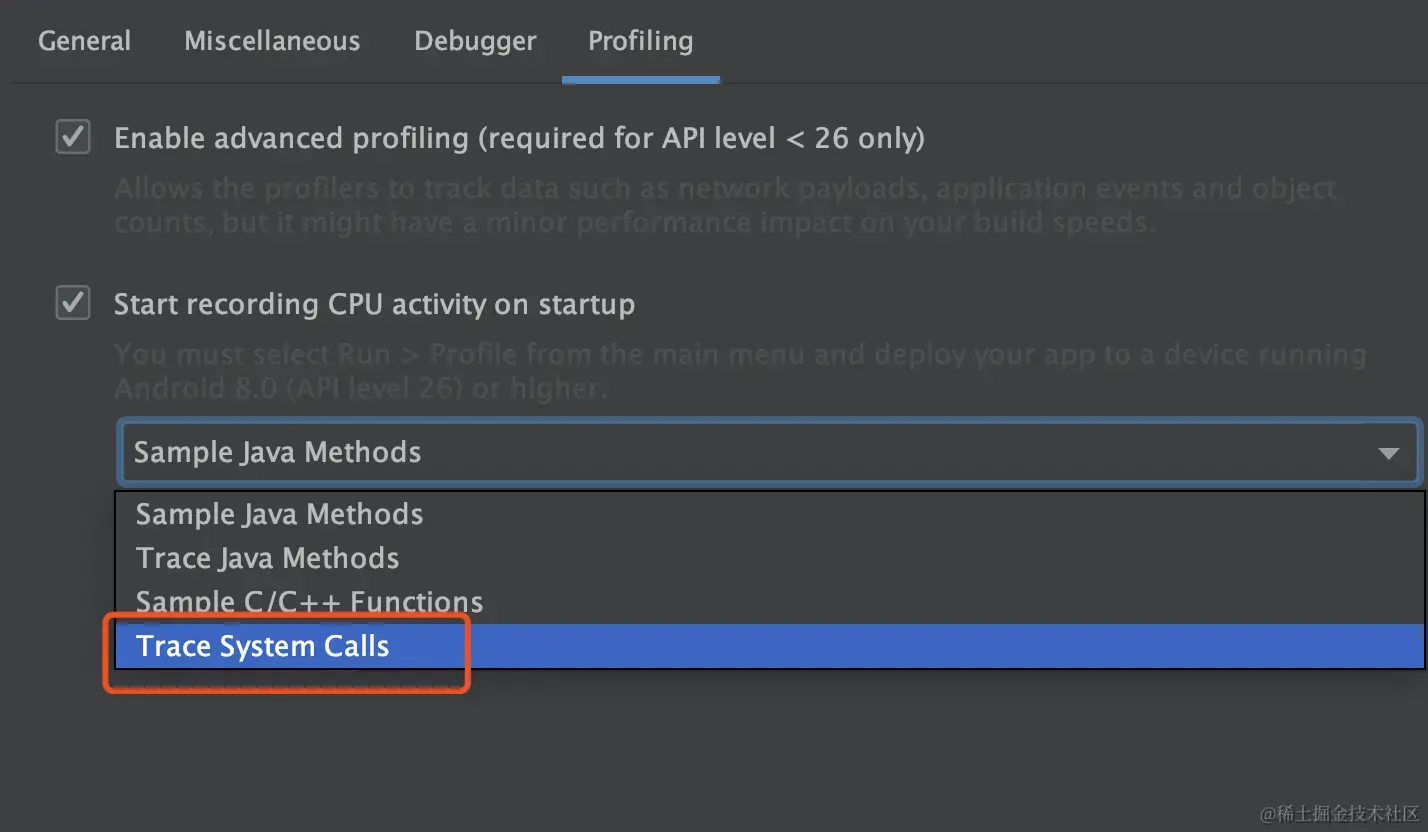This screenshot has width=1428, height=832.
Task: Click the checkmark icon beside CPU activity recording
Action: click(x=73, y=303)
